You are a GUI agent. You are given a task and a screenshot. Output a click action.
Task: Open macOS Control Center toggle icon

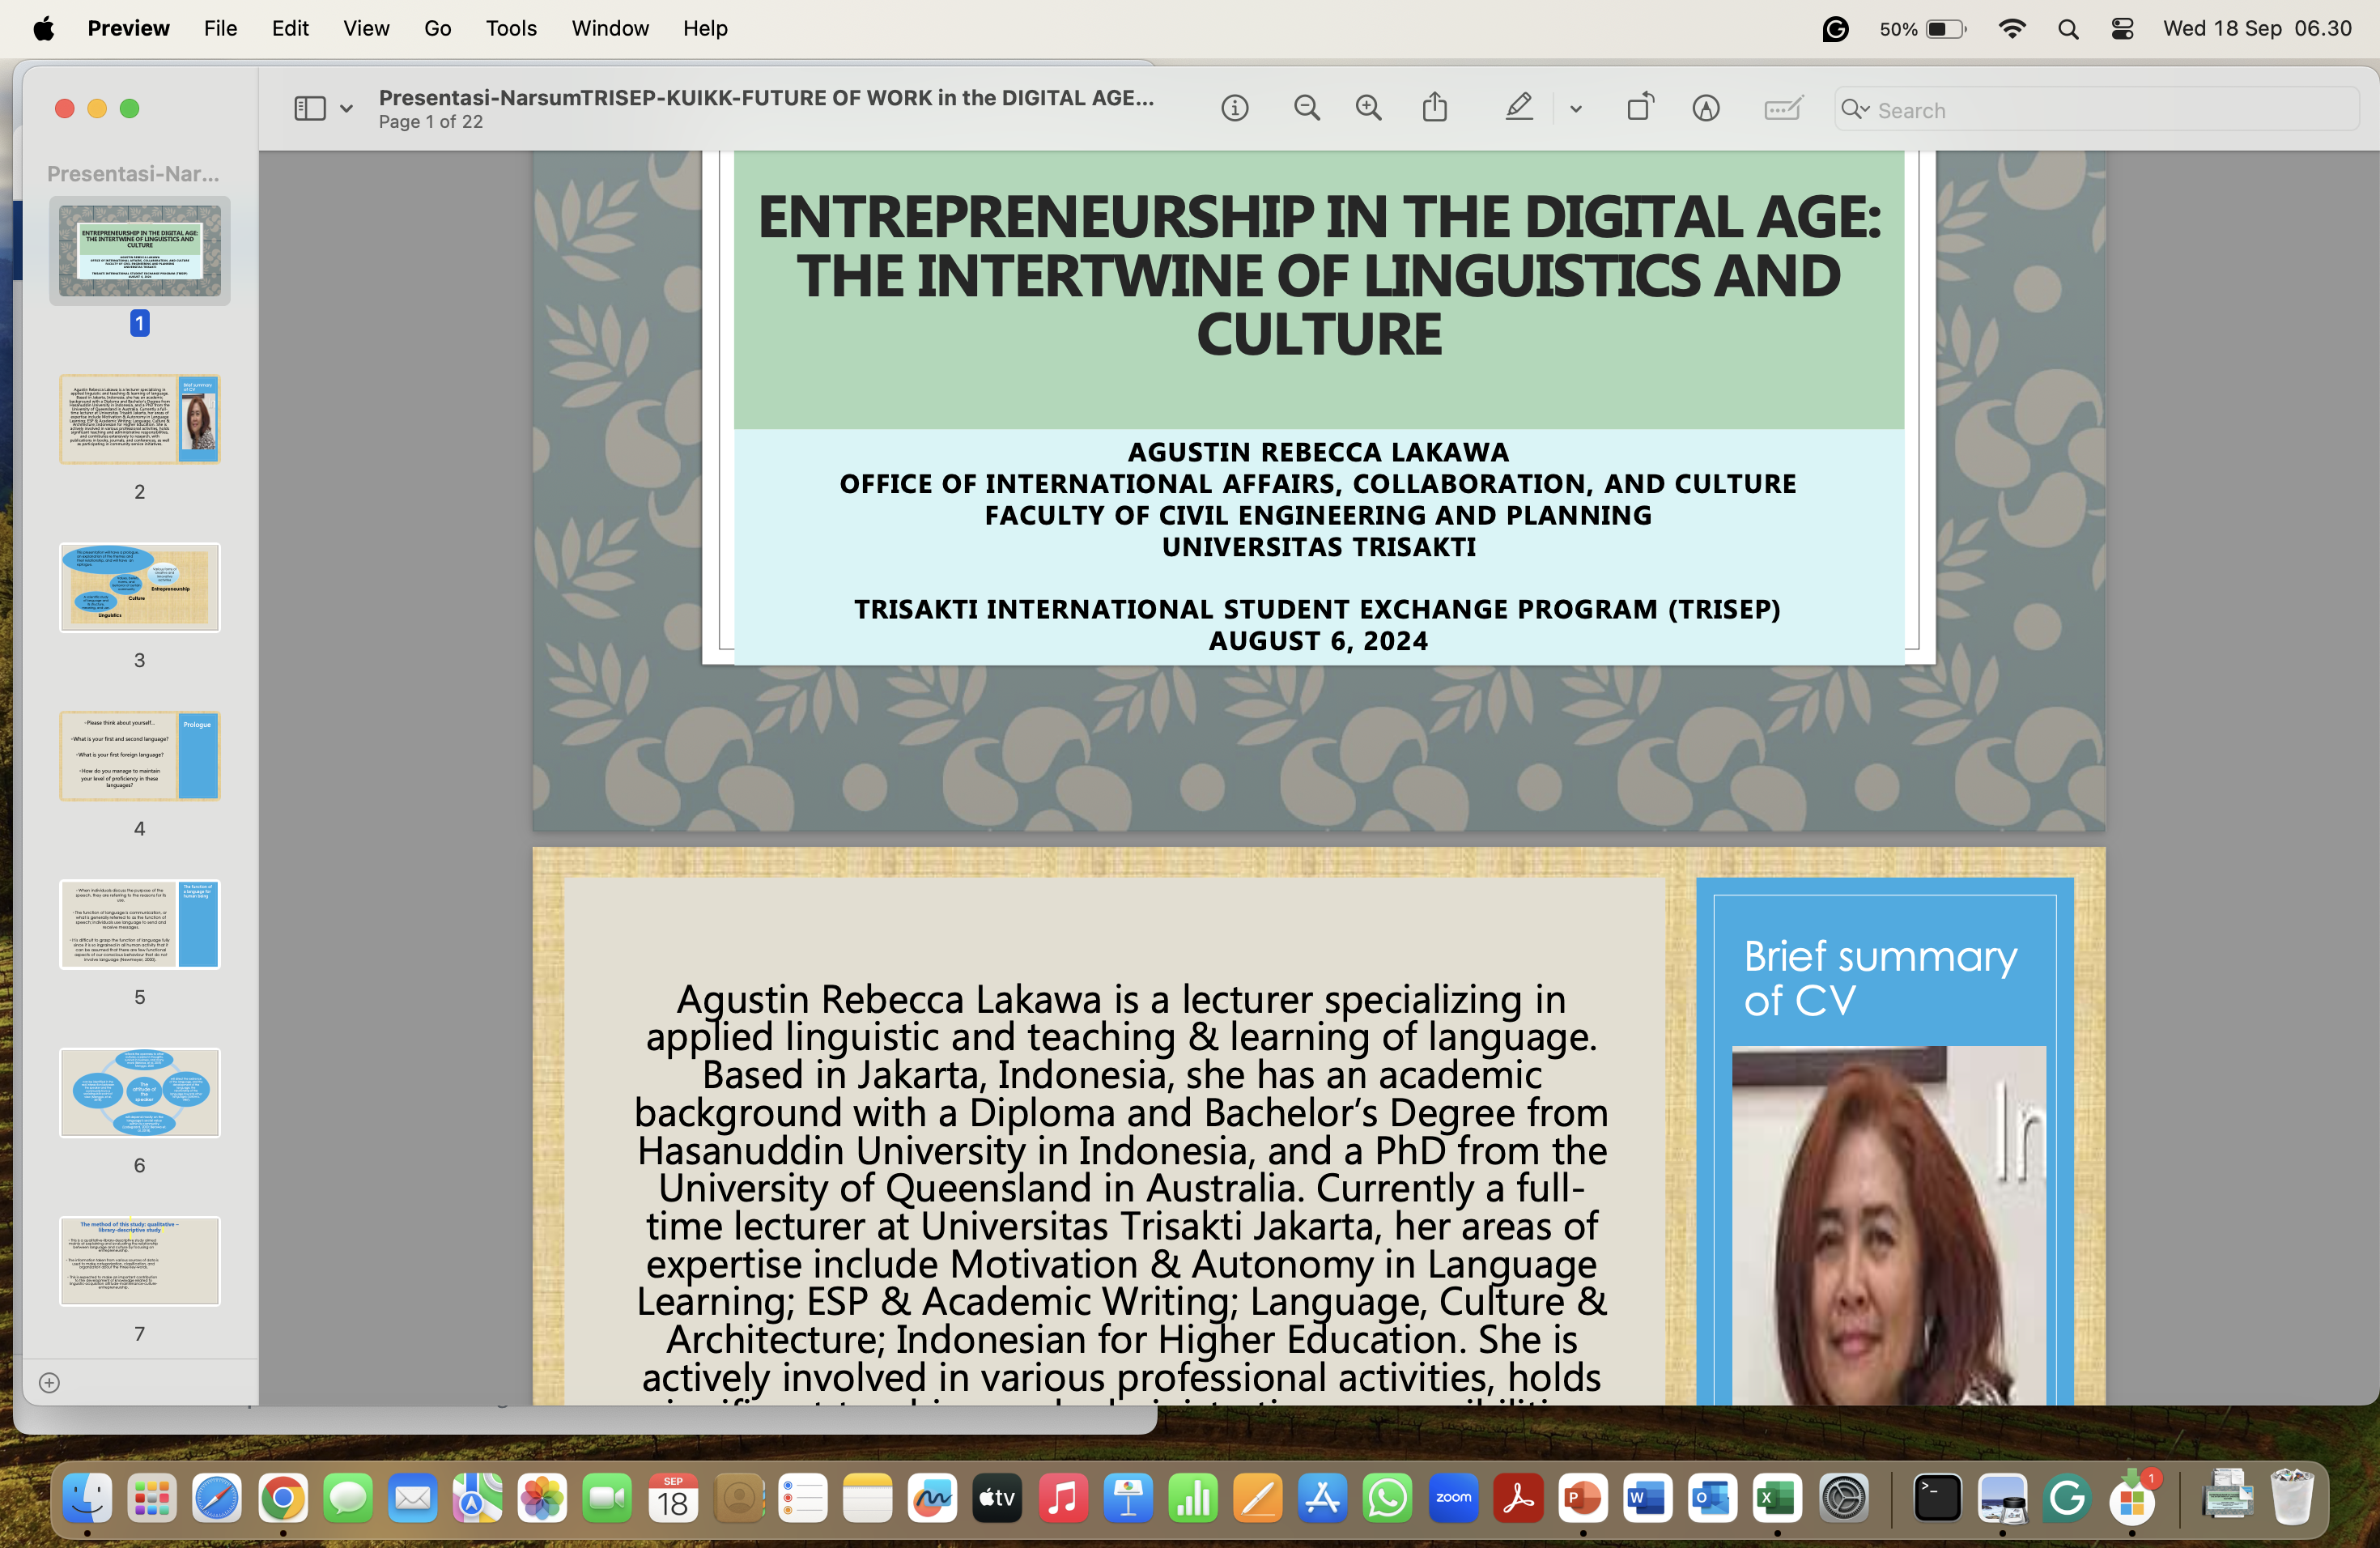2122,29
